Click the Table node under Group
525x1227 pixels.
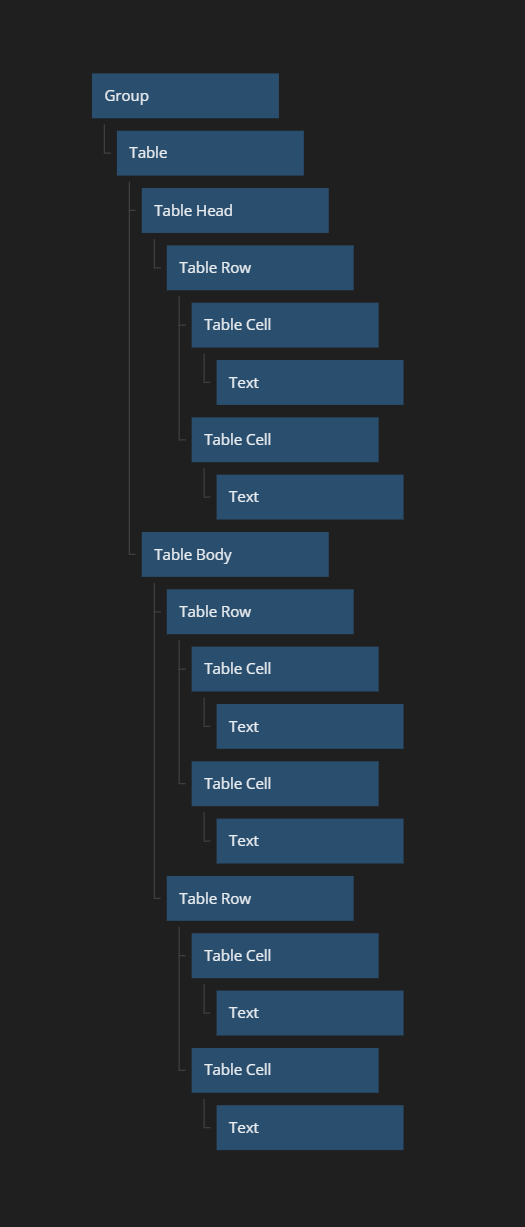pyautogui.click(x=210, y=153)
